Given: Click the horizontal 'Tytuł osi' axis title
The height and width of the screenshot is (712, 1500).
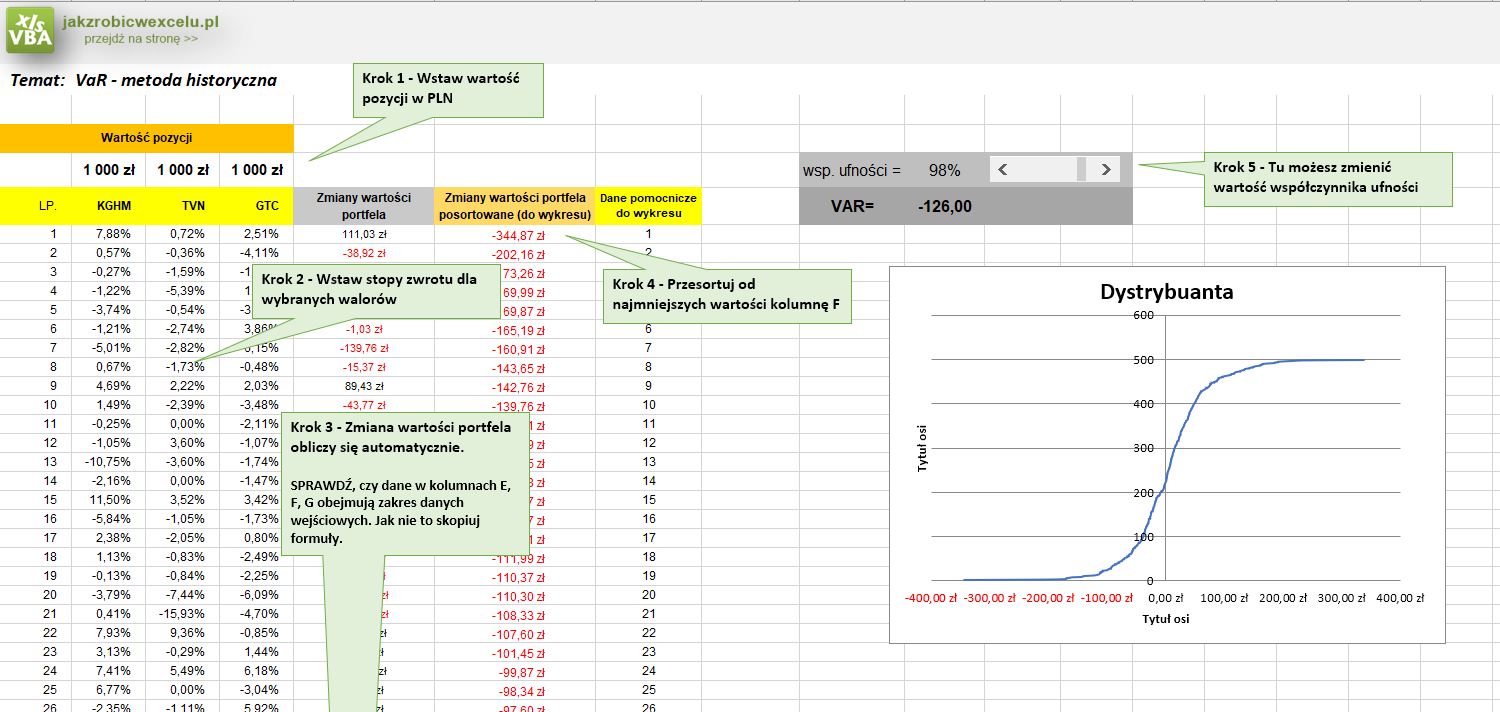Looking at the screenshot, I should coord(1165,619).
